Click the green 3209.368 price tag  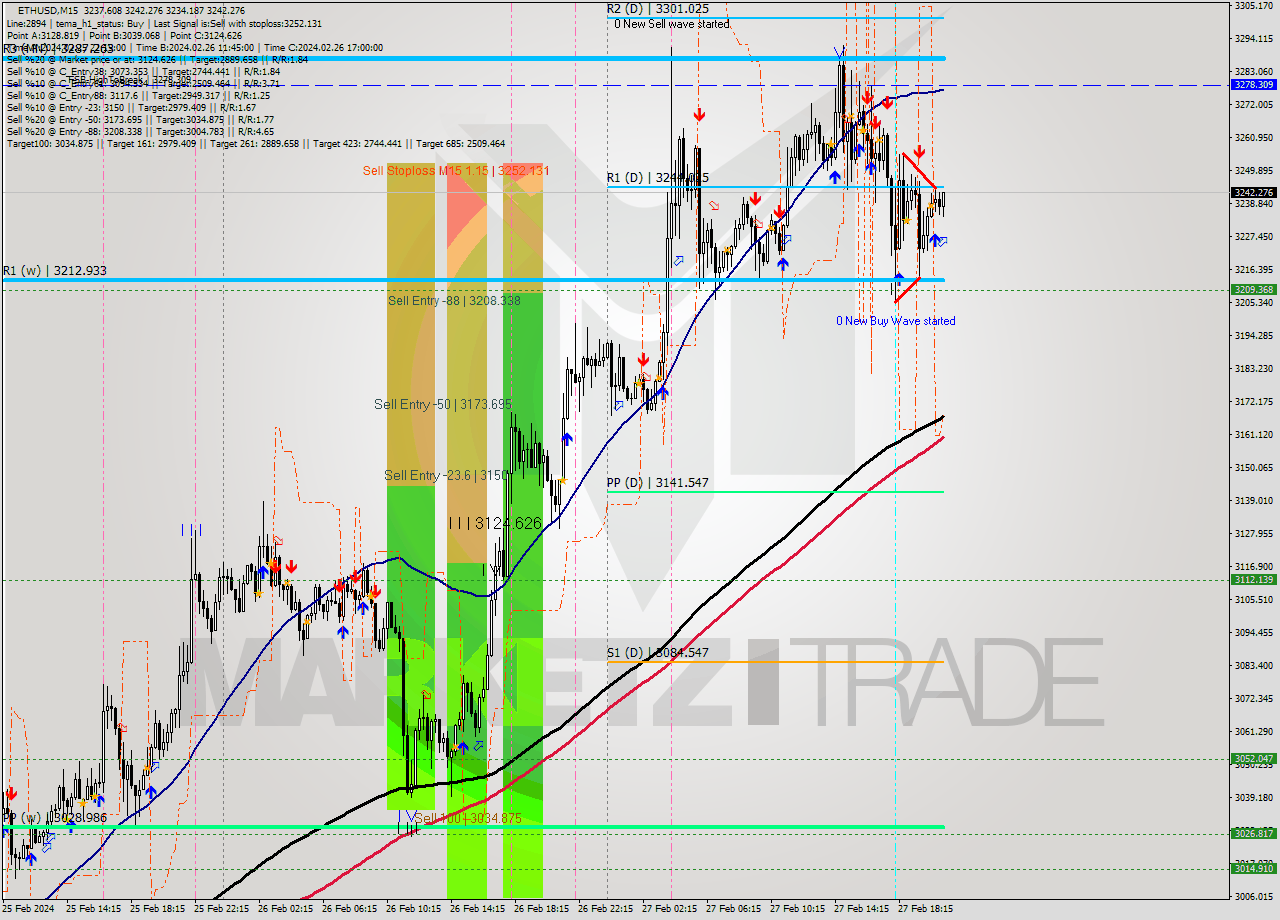coord(1253,290)
